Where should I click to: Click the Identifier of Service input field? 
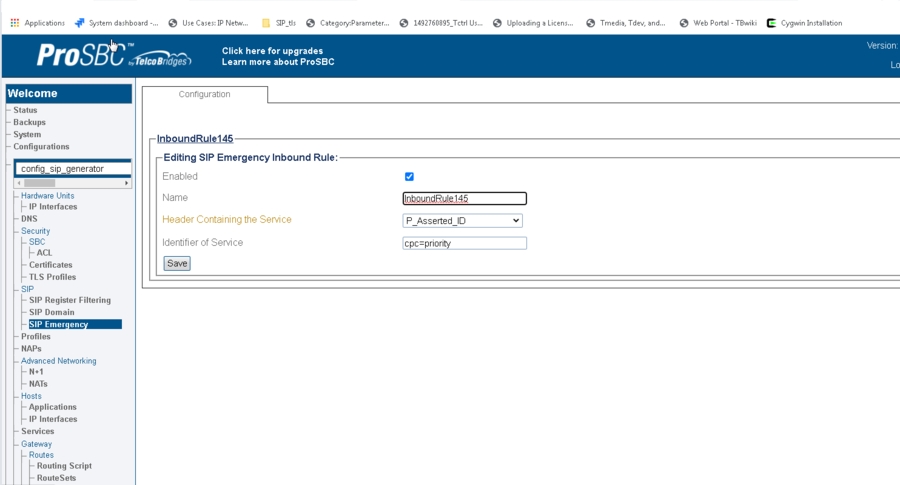click(x=464, y=243)
